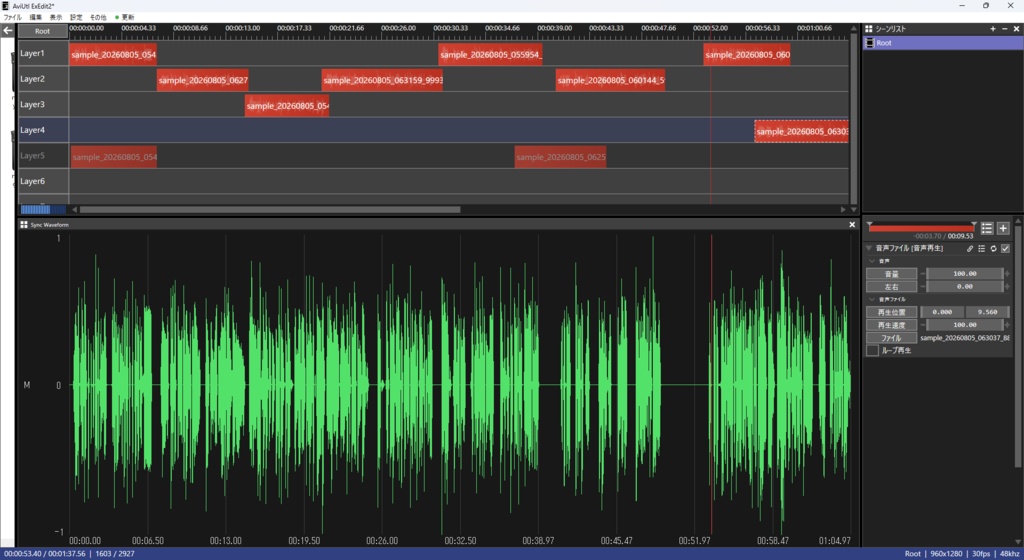Close the scene list panel
Viewport: 1024px width, 560px height.
(1016, 29)
